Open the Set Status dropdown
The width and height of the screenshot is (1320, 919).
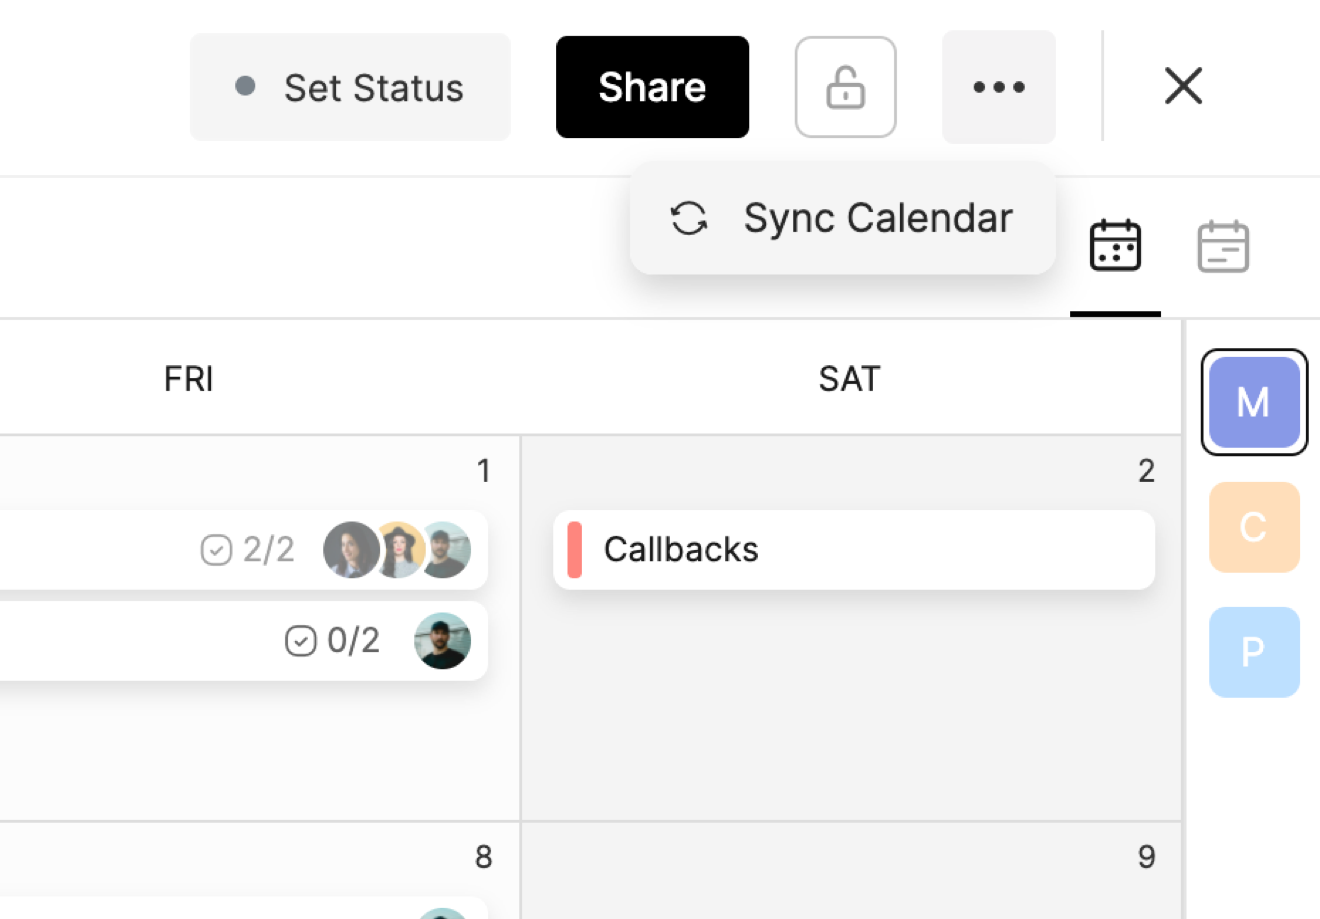click(x=350, y=87)
